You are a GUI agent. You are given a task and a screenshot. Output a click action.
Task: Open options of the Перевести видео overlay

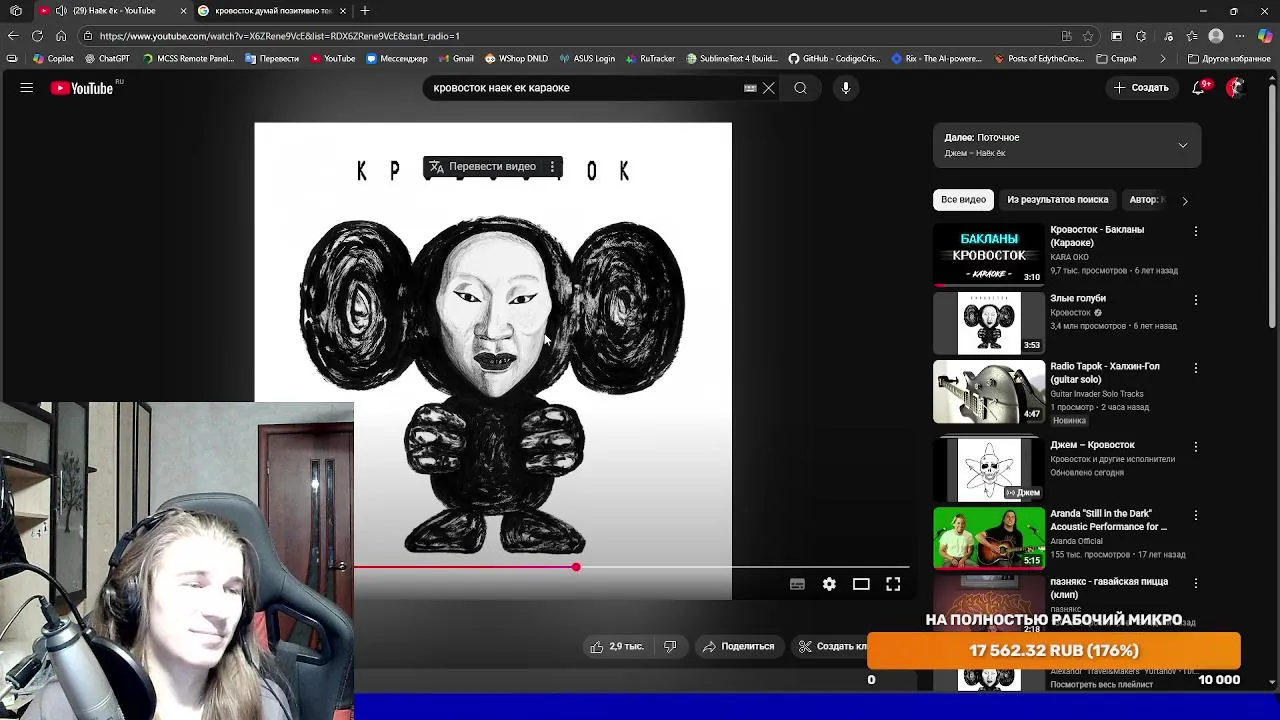tap(552, 167)
